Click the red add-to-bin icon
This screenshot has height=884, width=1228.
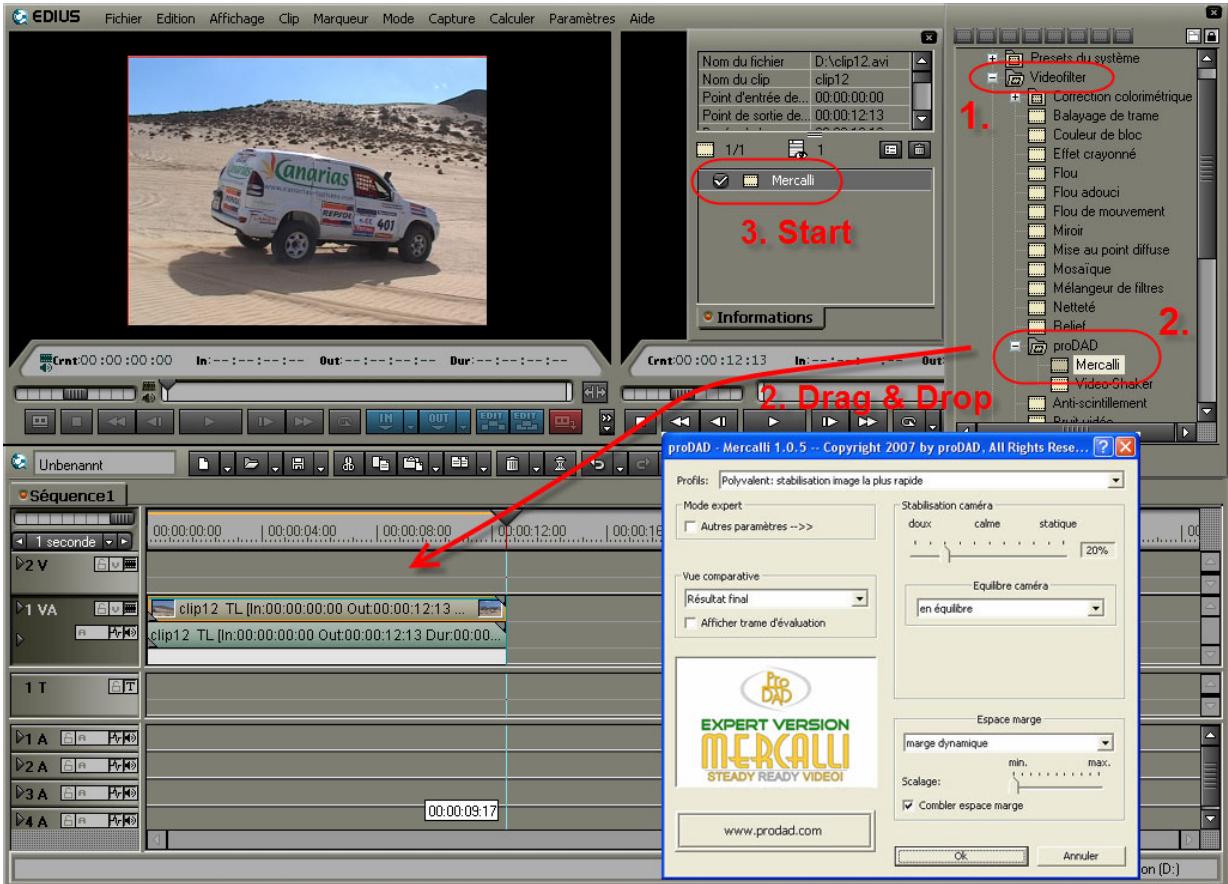click(565, 421)
